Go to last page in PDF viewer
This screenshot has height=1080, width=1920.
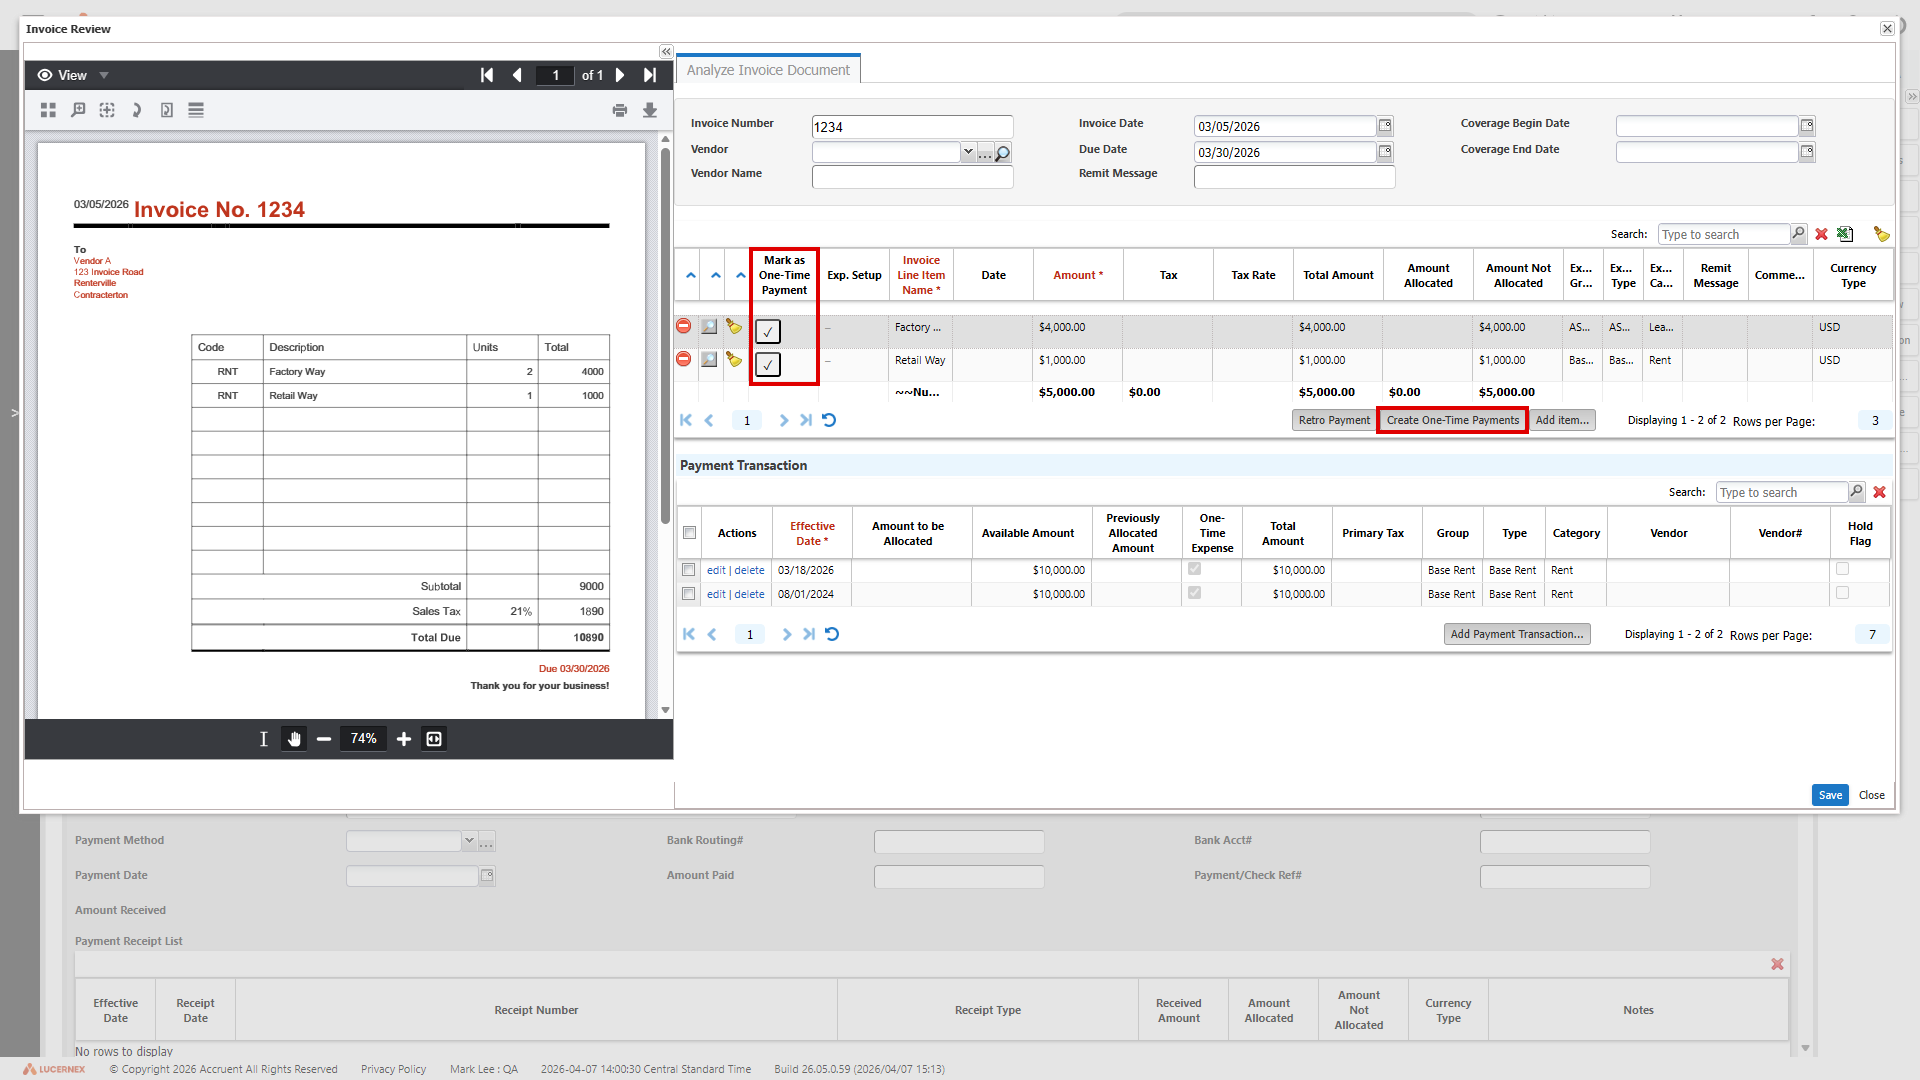[x=650, y=75]
